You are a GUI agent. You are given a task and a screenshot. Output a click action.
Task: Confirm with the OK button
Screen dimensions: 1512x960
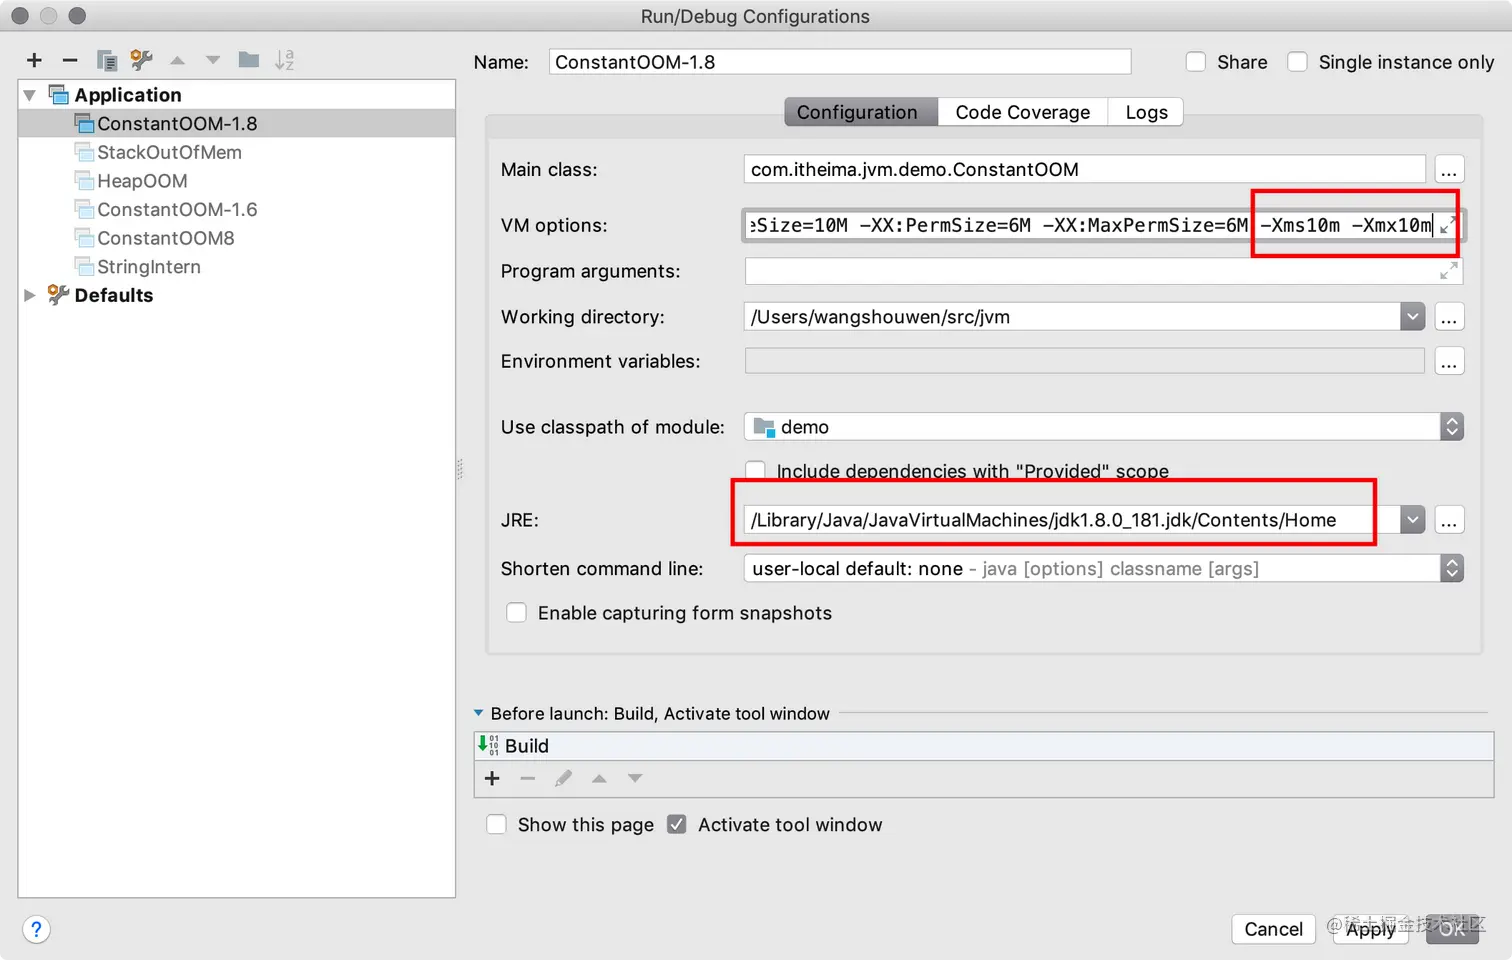point(1453,929)
